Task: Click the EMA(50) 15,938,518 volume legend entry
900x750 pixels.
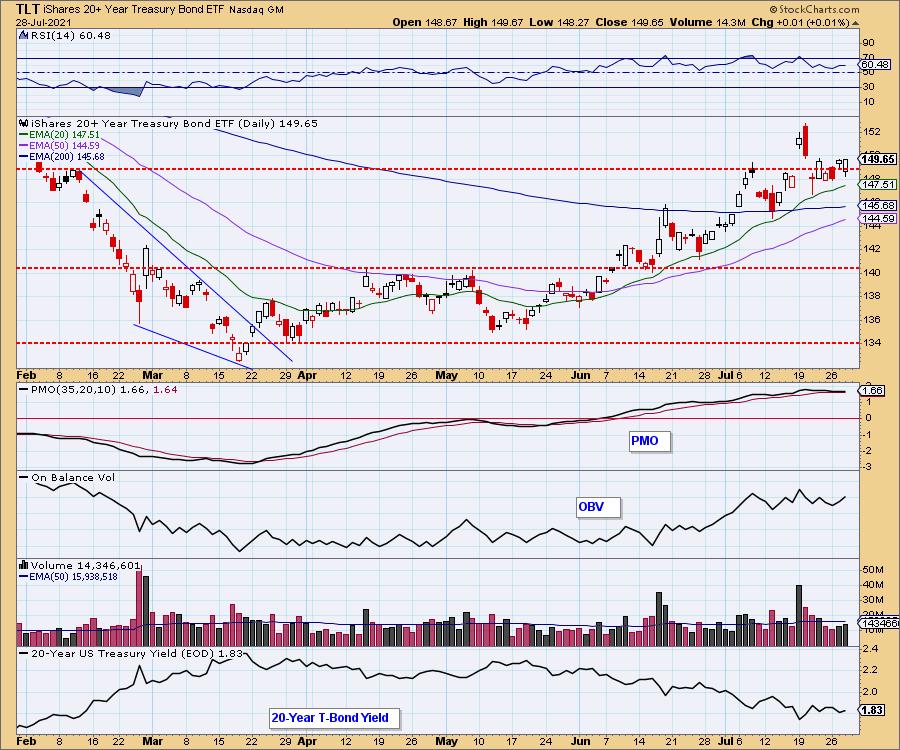Action: click(x=68, y=576)
